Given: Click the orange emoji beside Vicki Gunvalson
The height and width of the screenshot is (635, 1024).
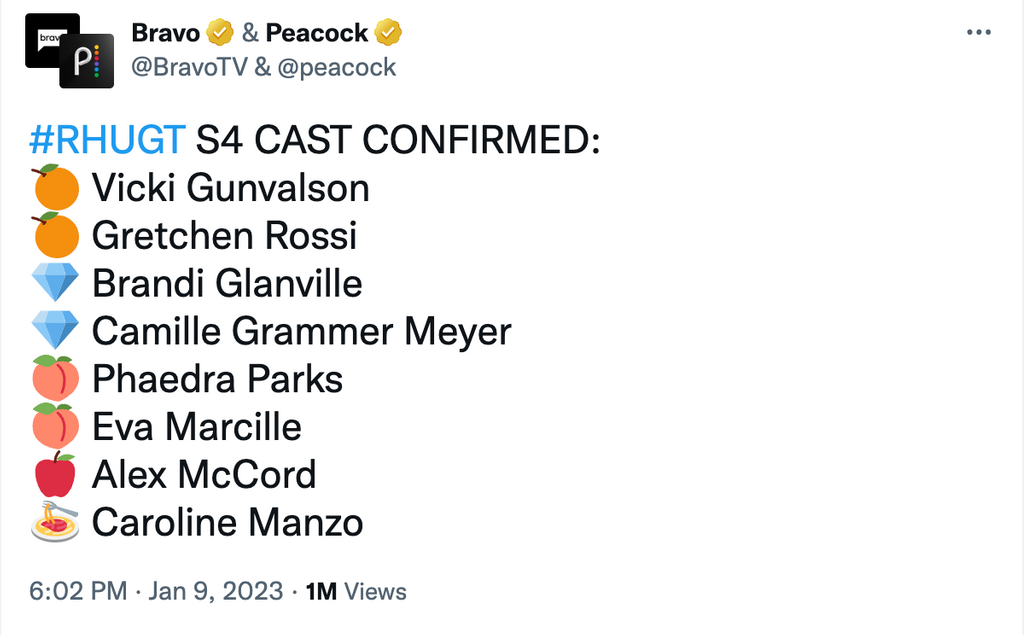Looking at the screenshot, I should point(56,188).
